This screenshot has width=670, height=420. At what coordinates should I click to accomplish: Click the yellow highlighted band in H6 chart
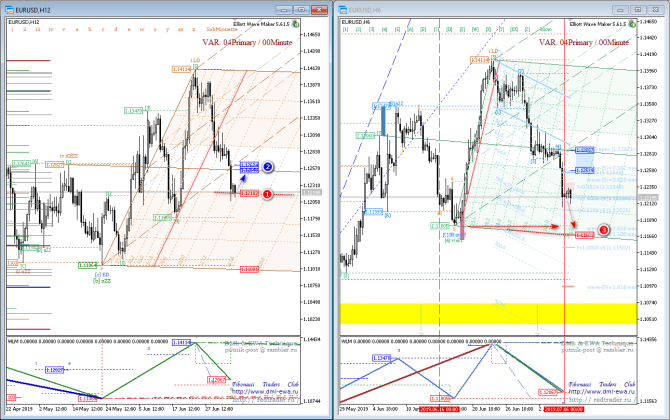tap(488, 313)
